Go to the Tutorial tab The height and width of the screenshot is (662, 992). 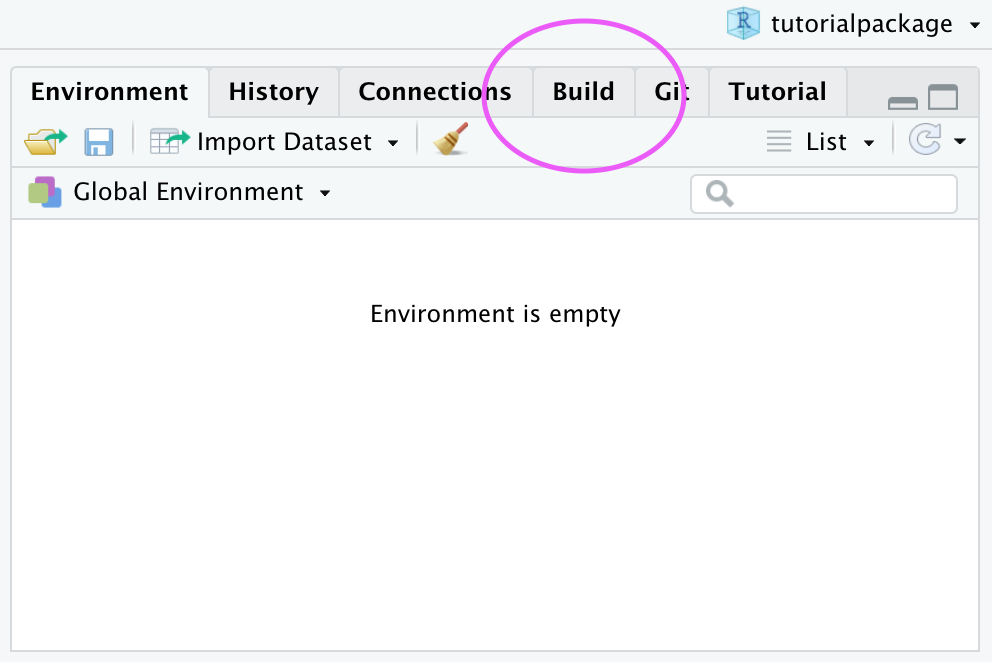[x=777, y=92]
